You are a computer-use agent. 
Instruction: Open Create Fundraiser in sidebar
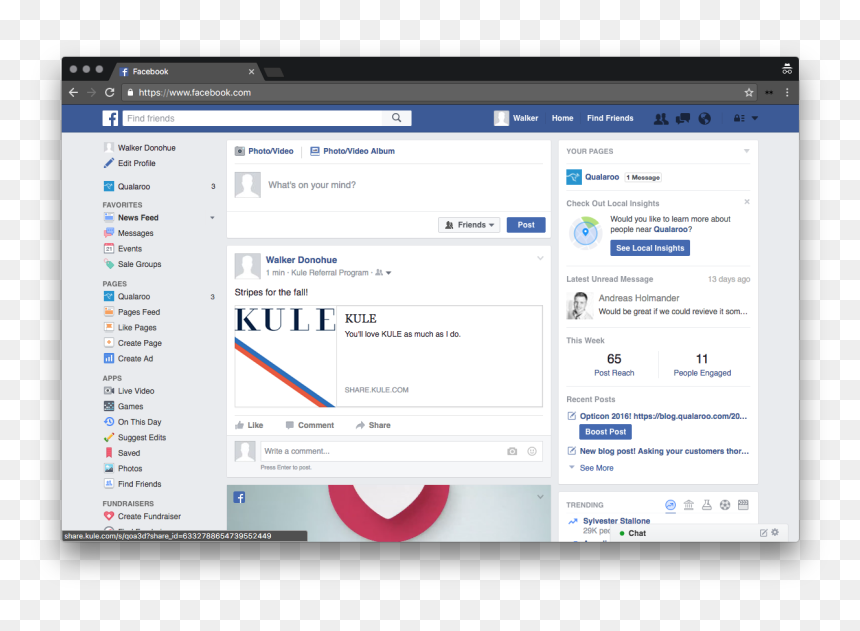(x=142, y=516)
